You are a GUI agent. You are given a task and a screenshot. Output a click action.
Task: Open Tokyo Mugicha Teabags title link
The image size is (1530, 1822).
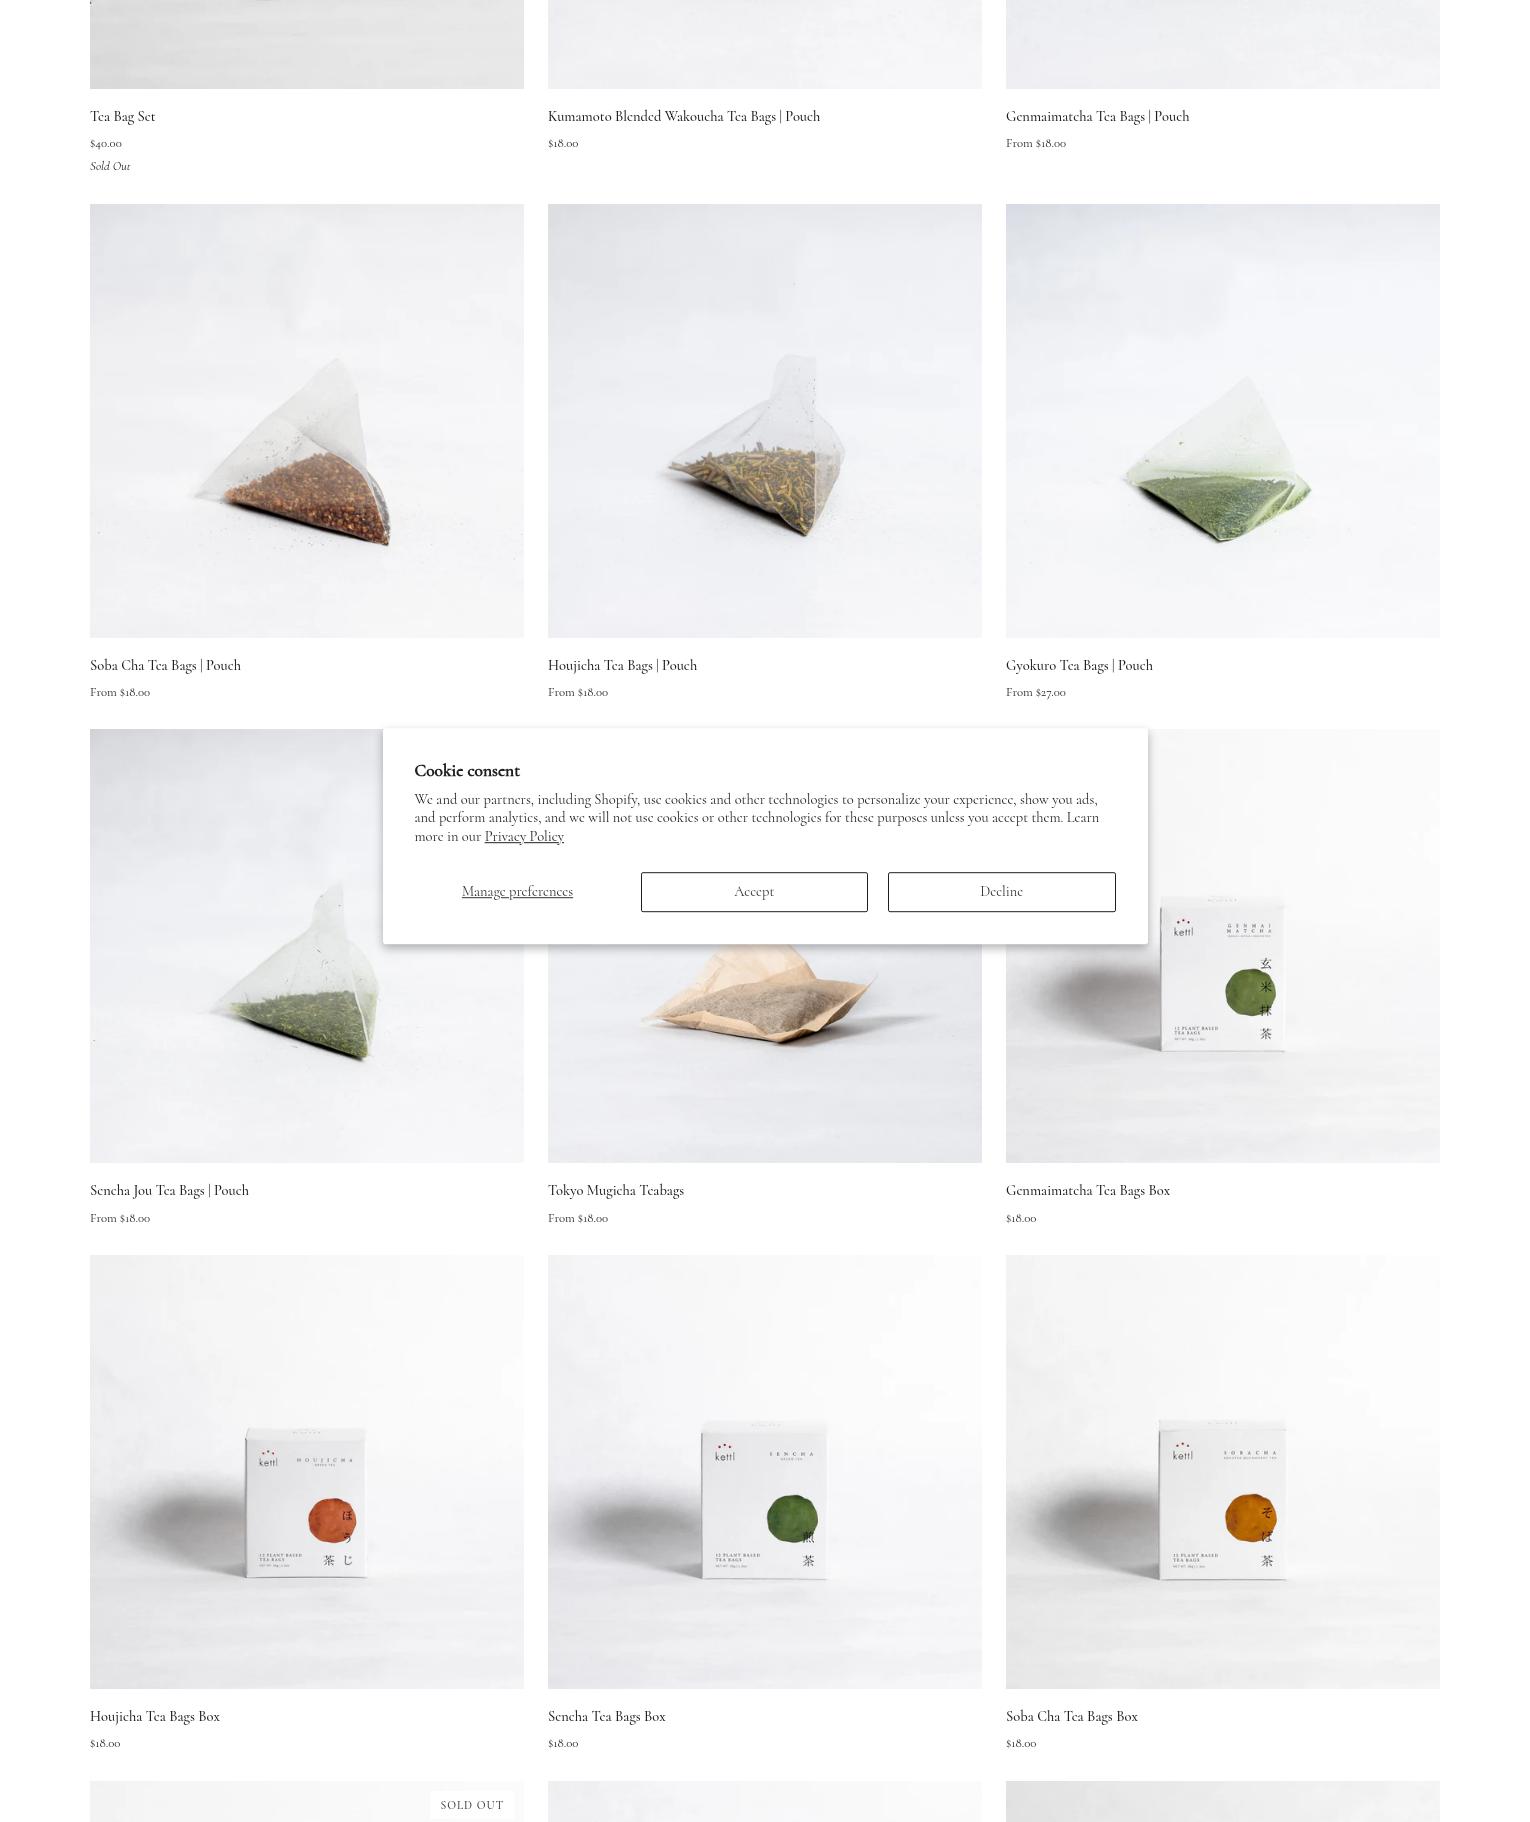(x=616, y=1190)
